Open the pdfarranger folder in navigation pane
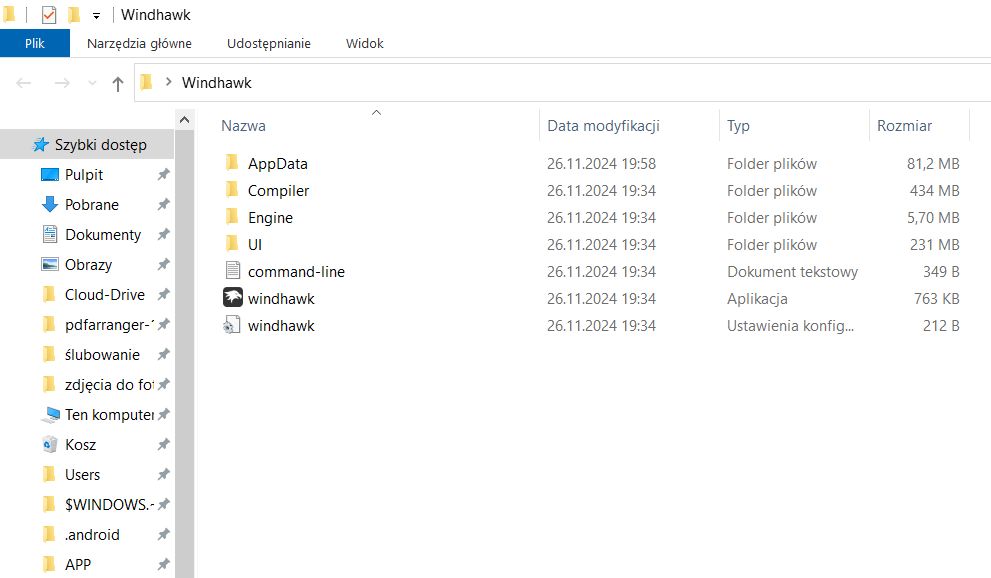 tap(109, 325)
